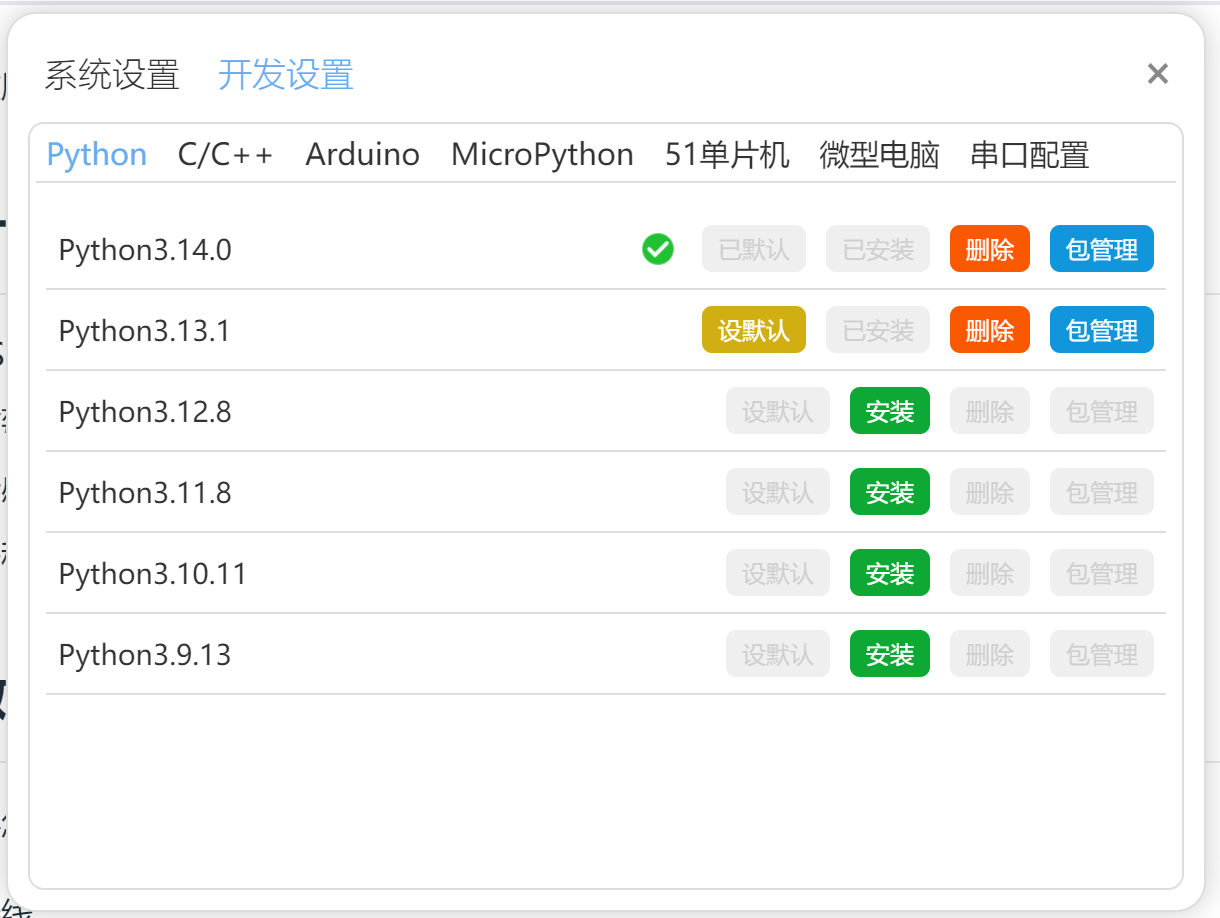Click 删除 in the Python3.12.8 row
This screenshot has width=1220, height=918.
(990, 411)
